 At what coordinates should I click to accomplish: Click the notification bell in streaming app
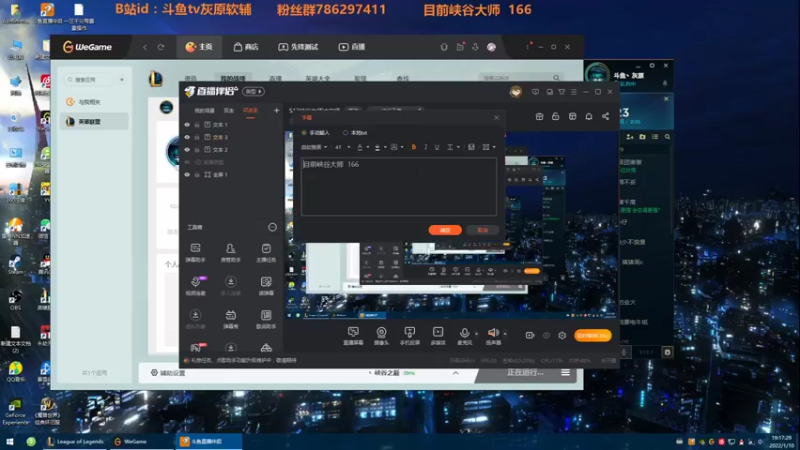click(x=589, y=116)
